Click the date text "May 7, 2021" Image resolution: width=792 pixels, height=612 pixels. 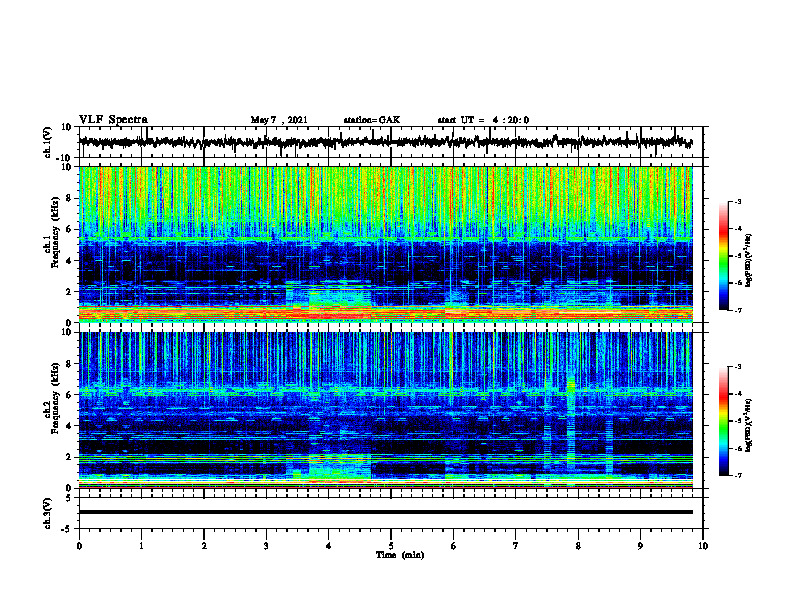point(279,120)
